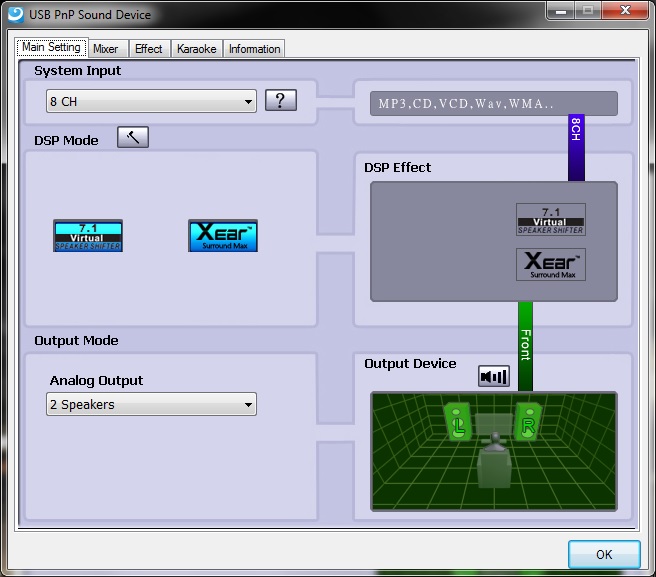
Task: Open the Information tab
Action: click(254, 49)
